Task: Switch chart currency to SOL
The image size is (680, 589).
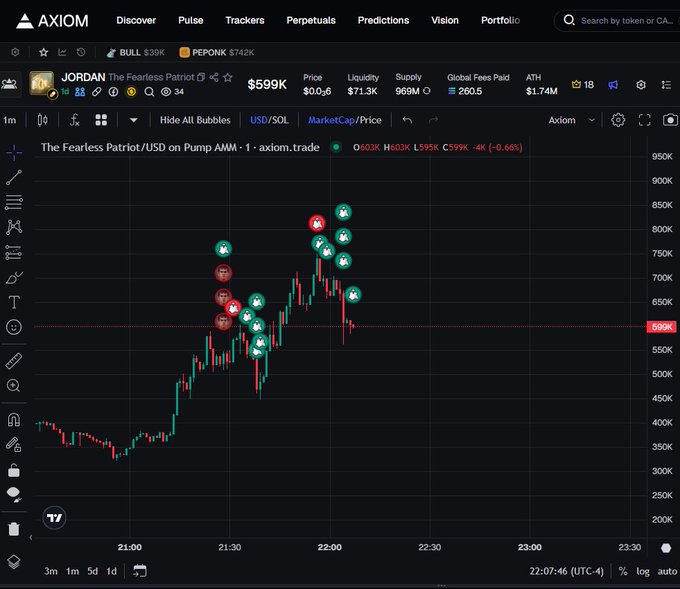Action: [x=280, y=120]
